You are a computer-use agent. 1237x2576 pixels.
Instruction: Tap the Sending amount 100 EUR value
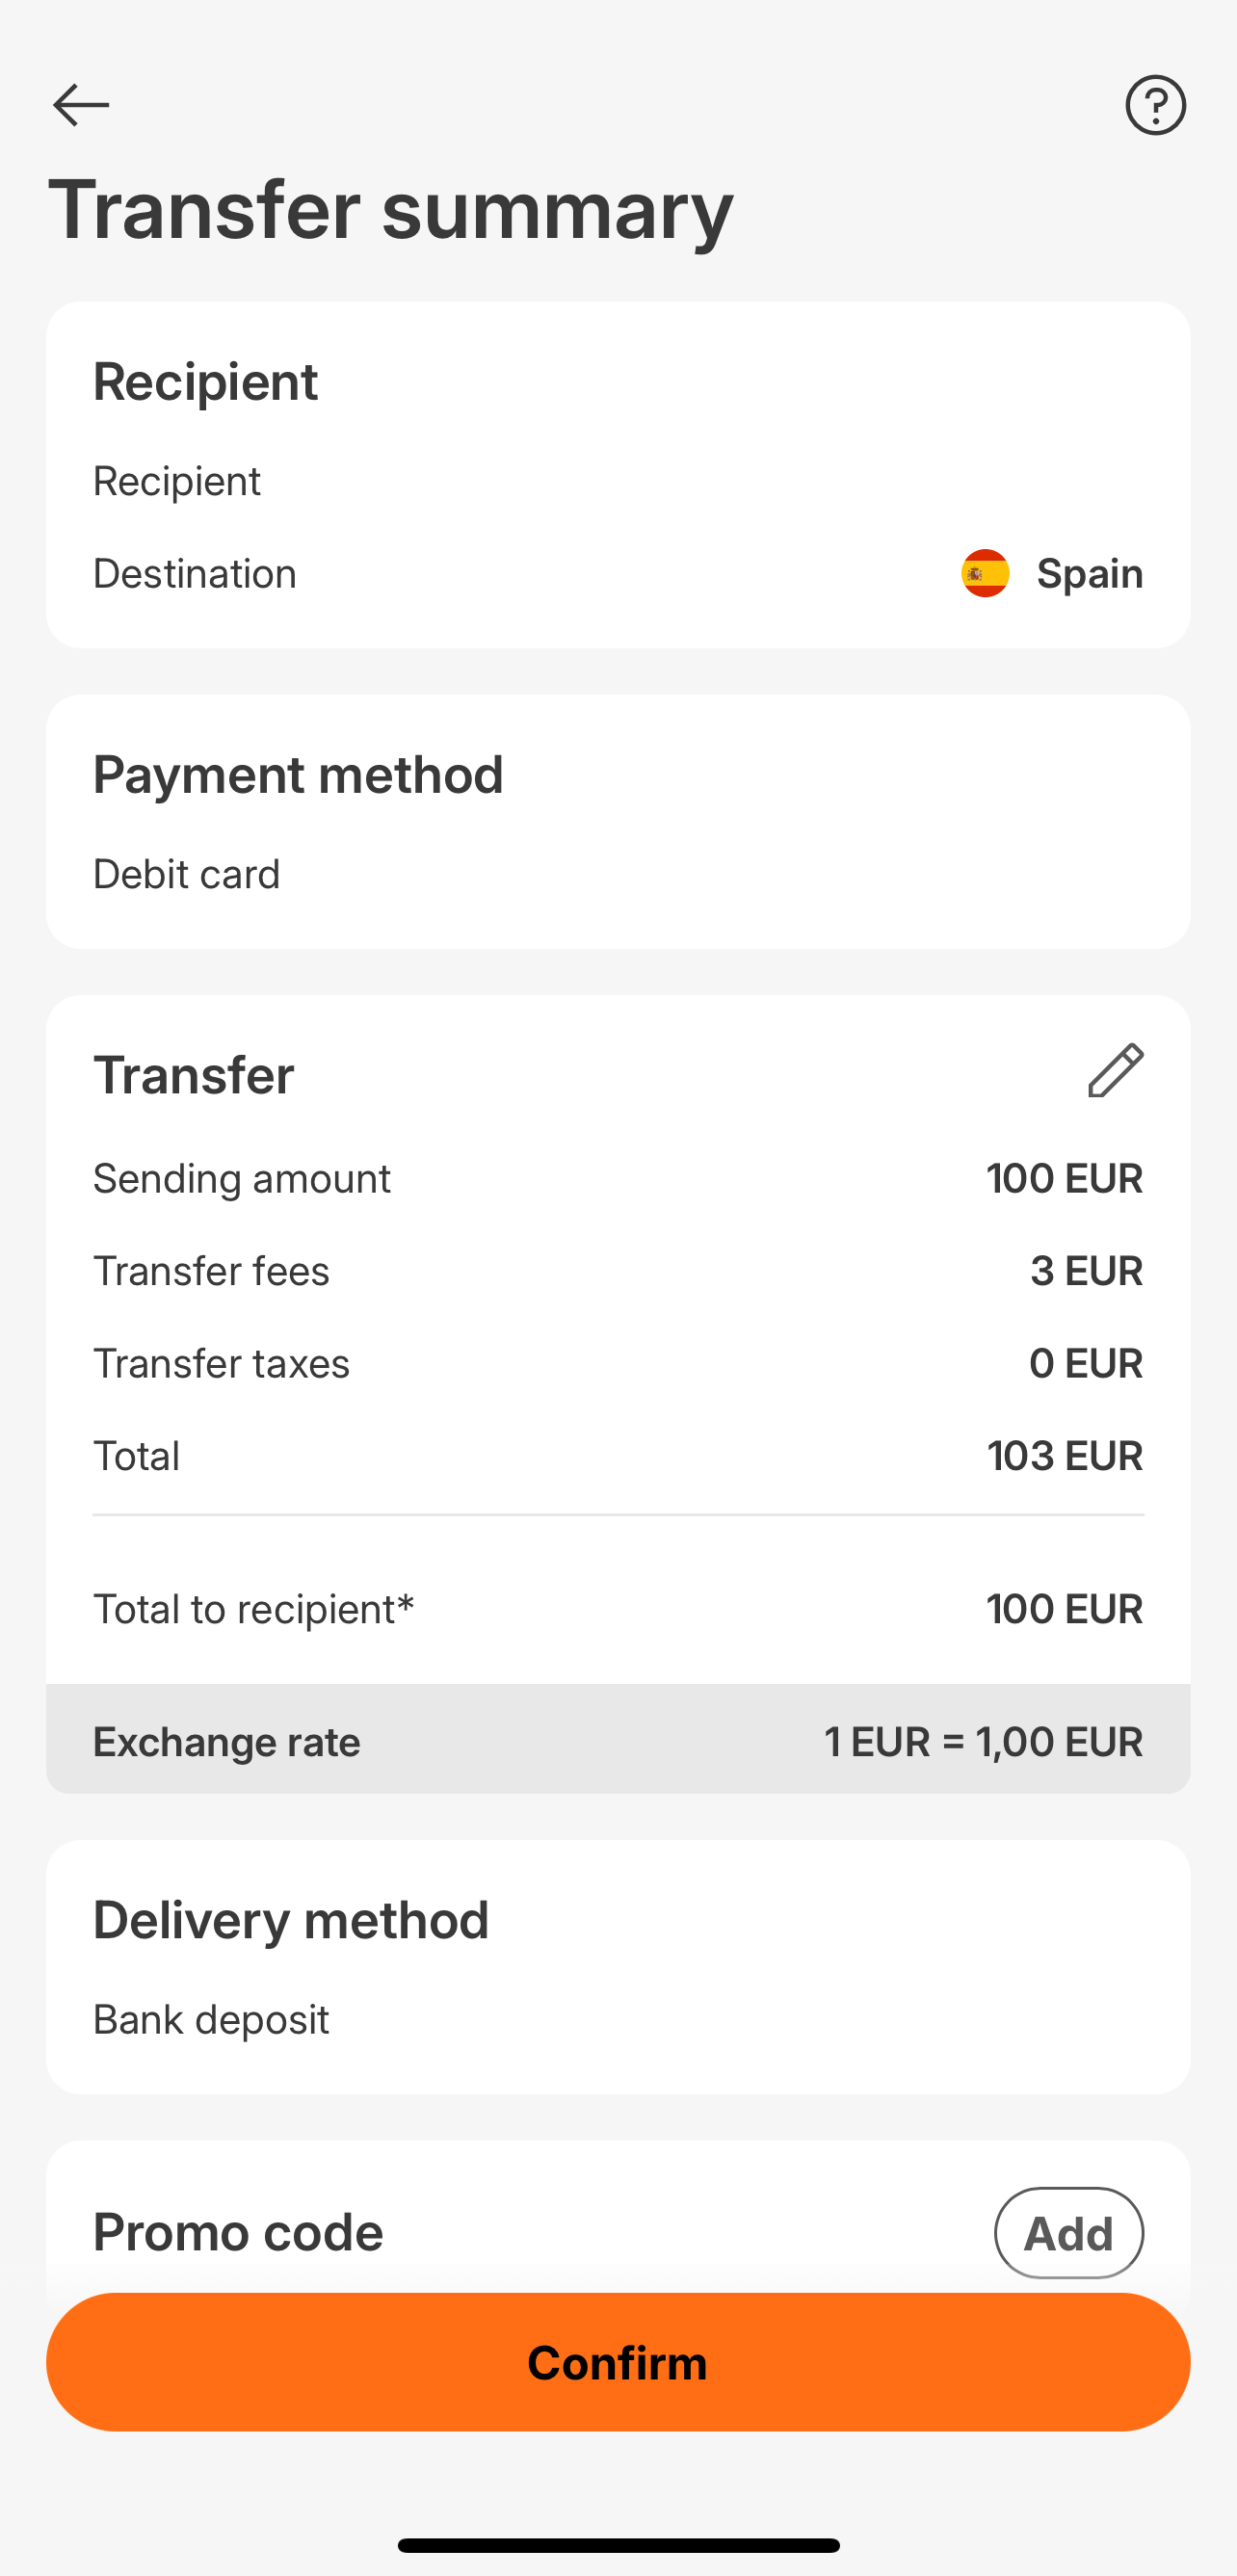click(1065, 1178)
